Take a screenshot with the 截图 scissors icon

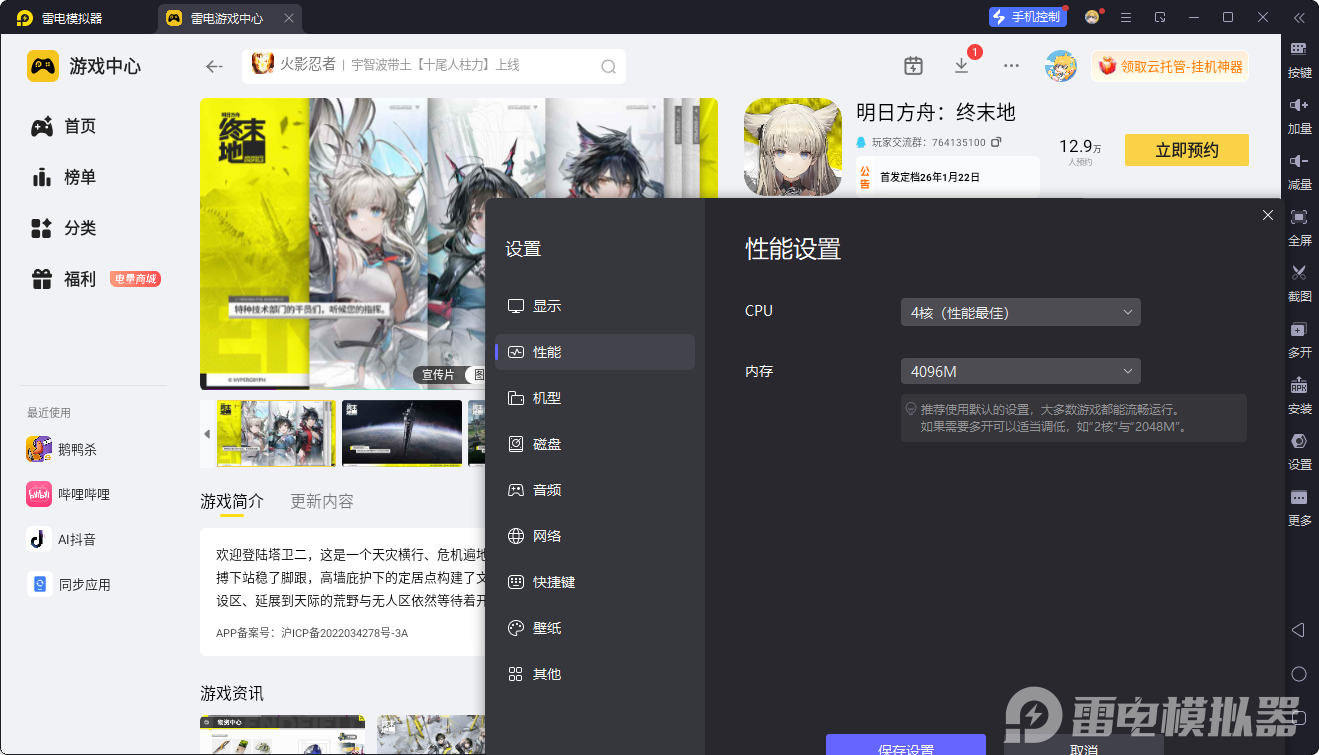click(x=1299, y=282)
